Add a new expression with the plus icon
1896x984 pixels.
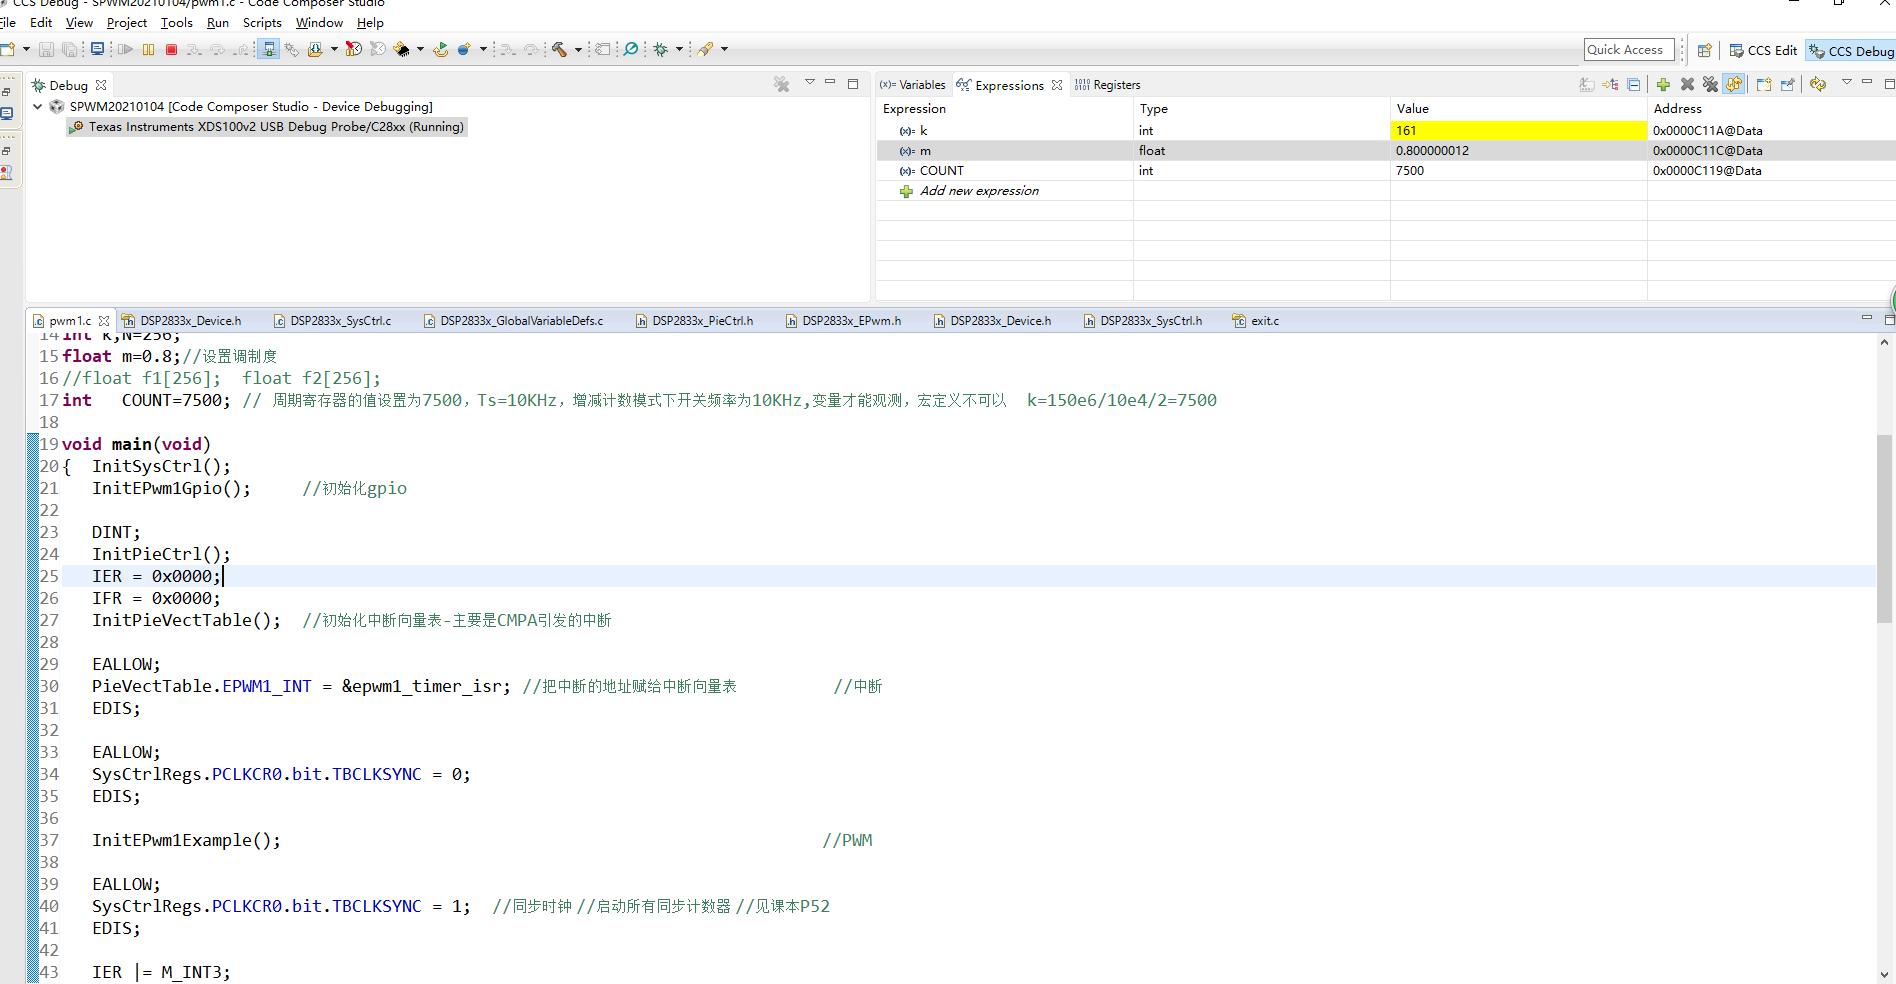click(1663, 85)
